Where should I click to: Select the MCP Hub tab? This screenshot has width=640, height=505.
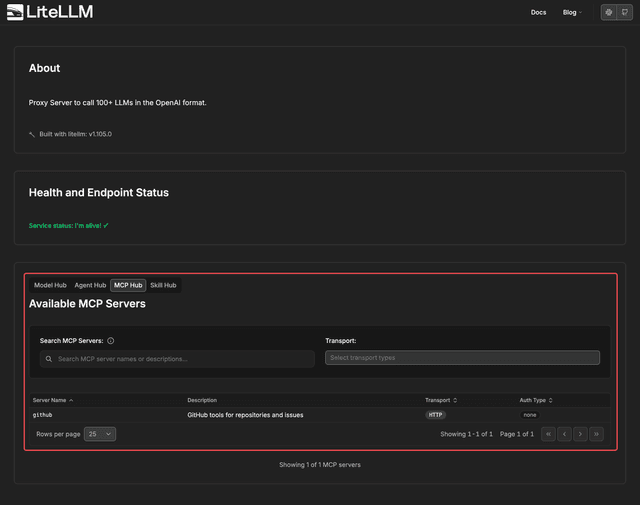point(128,285)
